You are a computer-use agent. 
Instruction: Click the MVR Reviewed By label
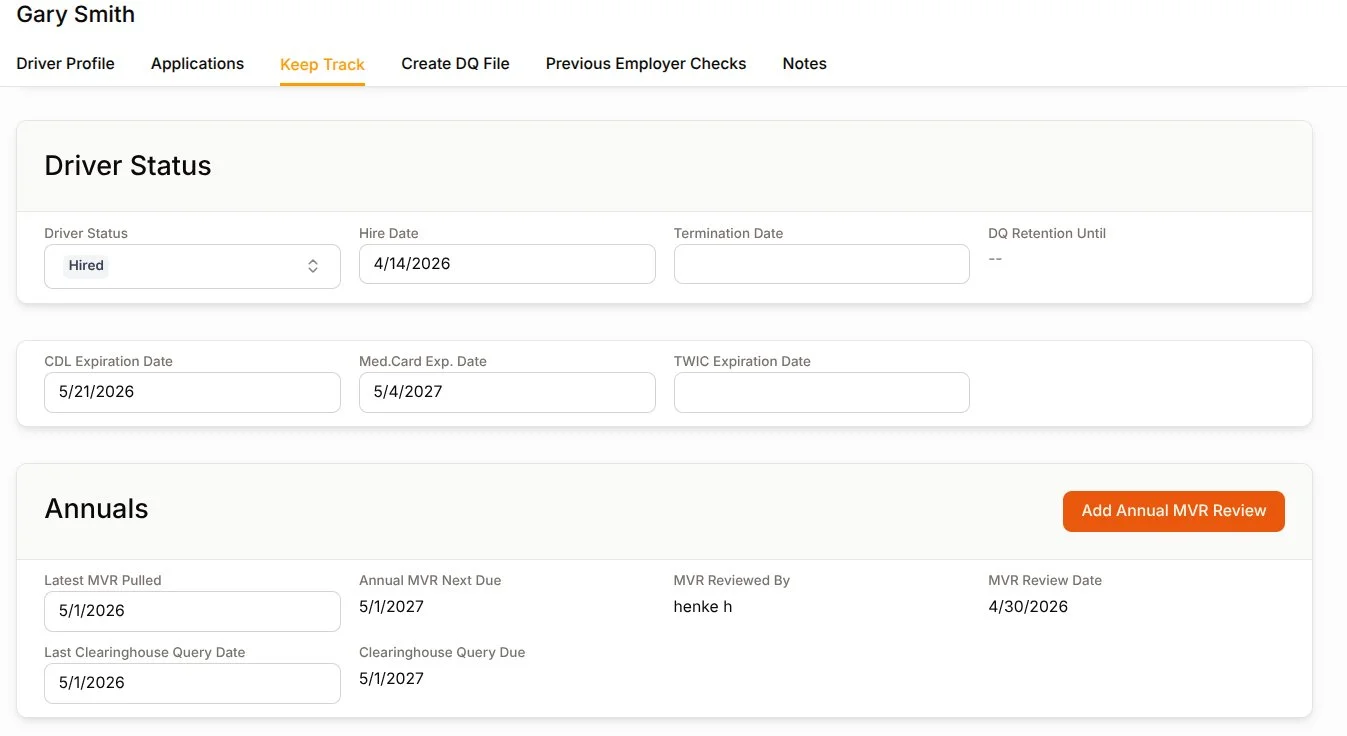point(732,580)
